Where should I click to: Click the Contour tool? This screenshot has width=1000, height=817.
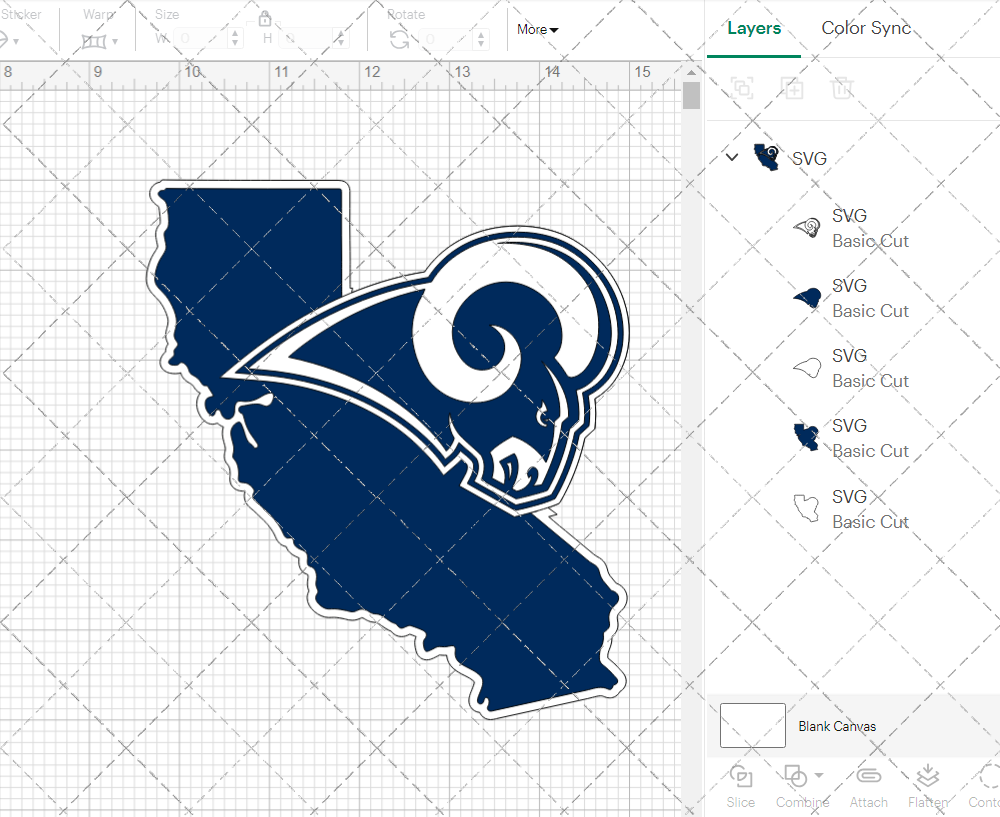pos(984,786)
